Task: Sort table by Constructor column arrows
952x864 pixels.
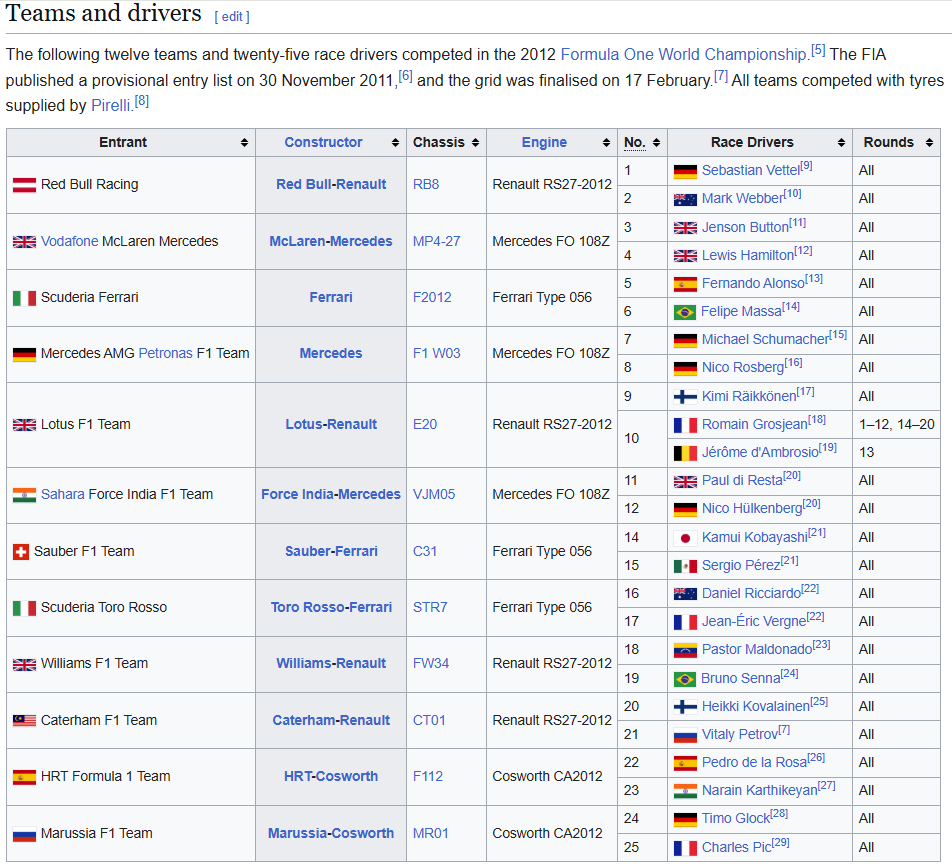Action: [395, 143]
